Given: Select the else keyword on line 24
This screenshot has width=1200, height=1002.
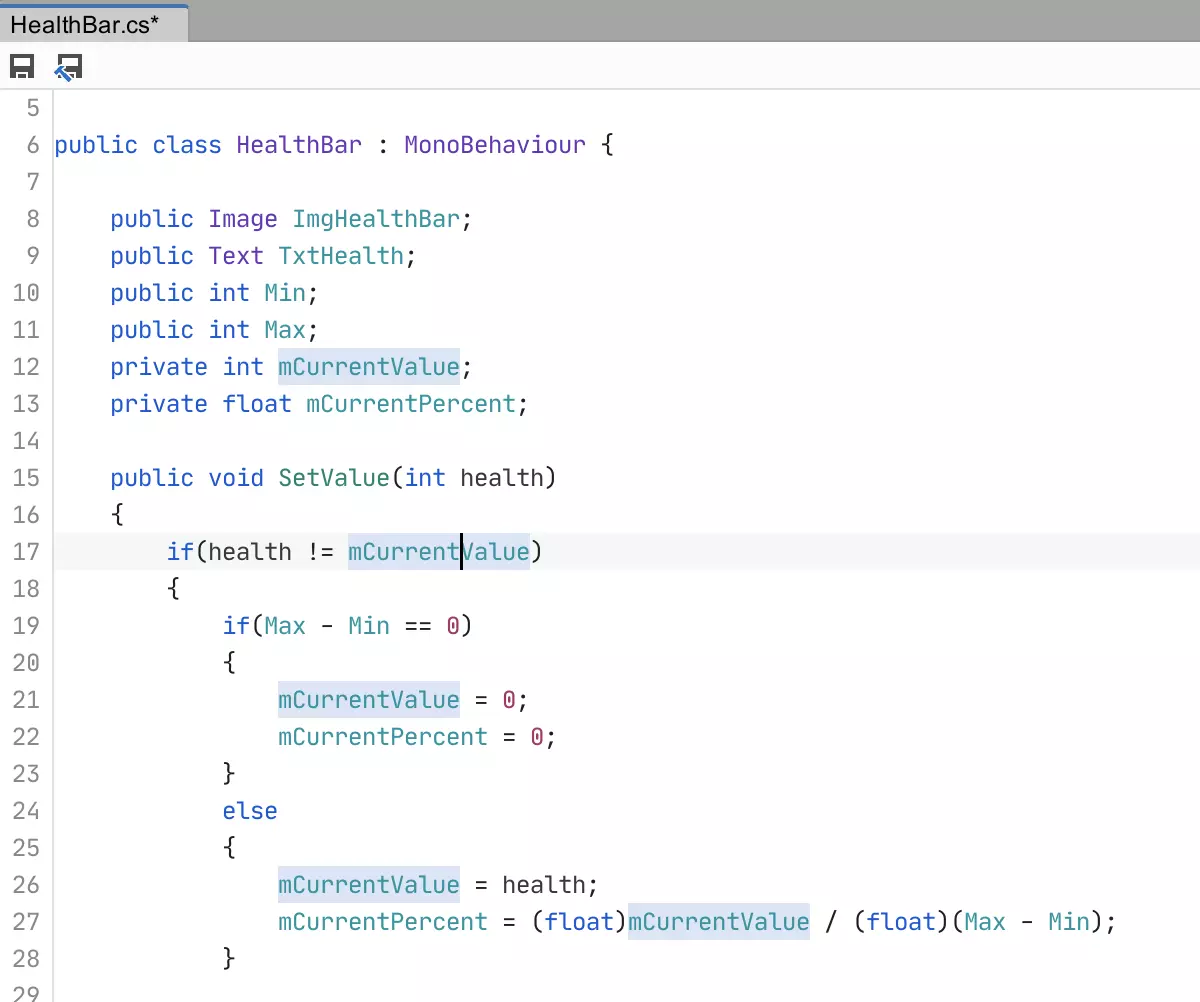Looking at the screenshot, I should click(x=250, y=810).
